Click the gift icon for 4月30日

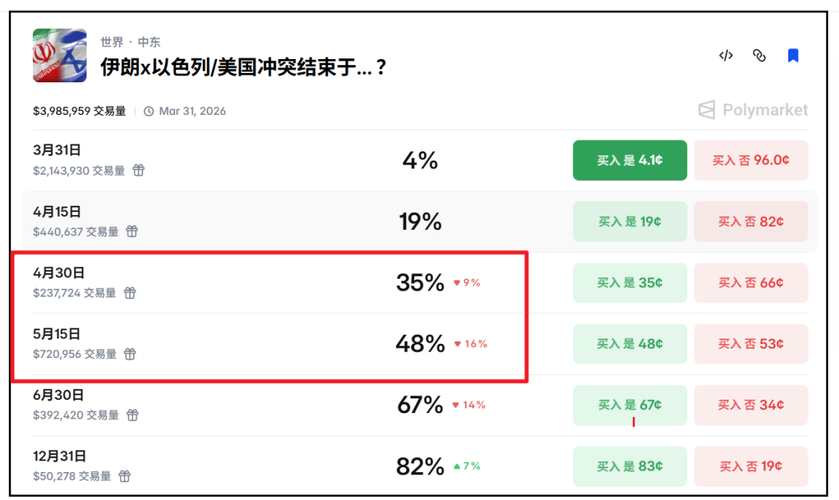(130, 293)
